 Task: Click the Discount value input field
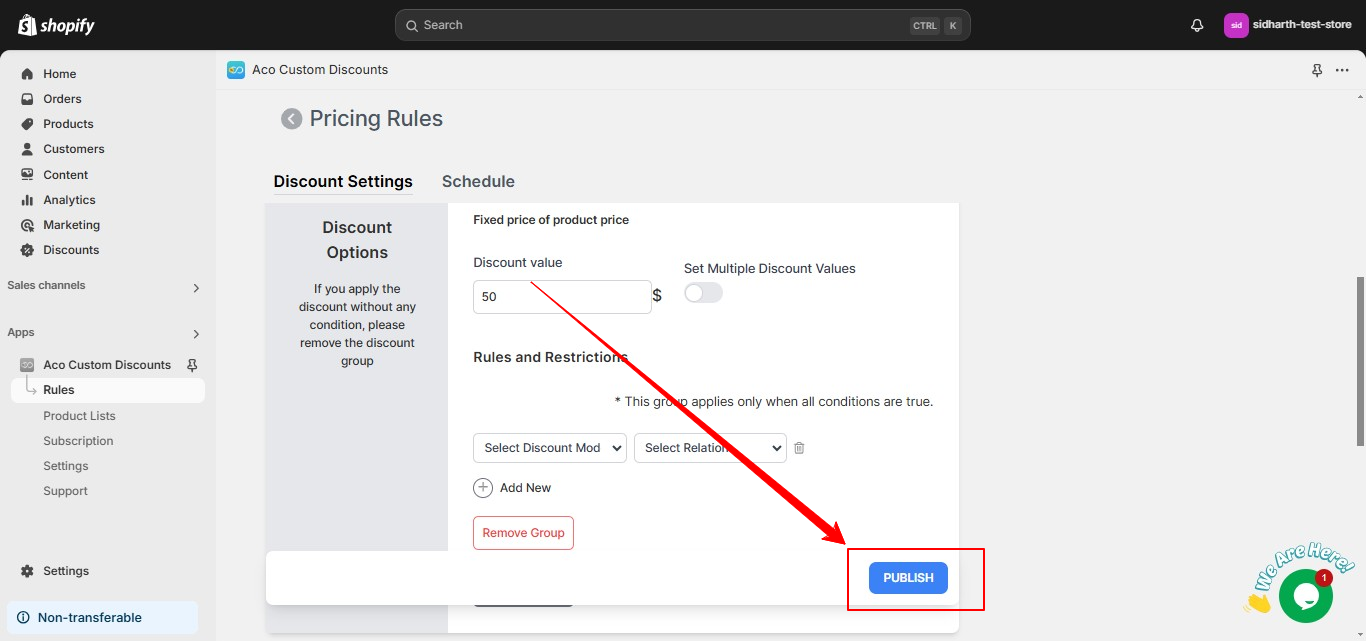pos(562,297)
